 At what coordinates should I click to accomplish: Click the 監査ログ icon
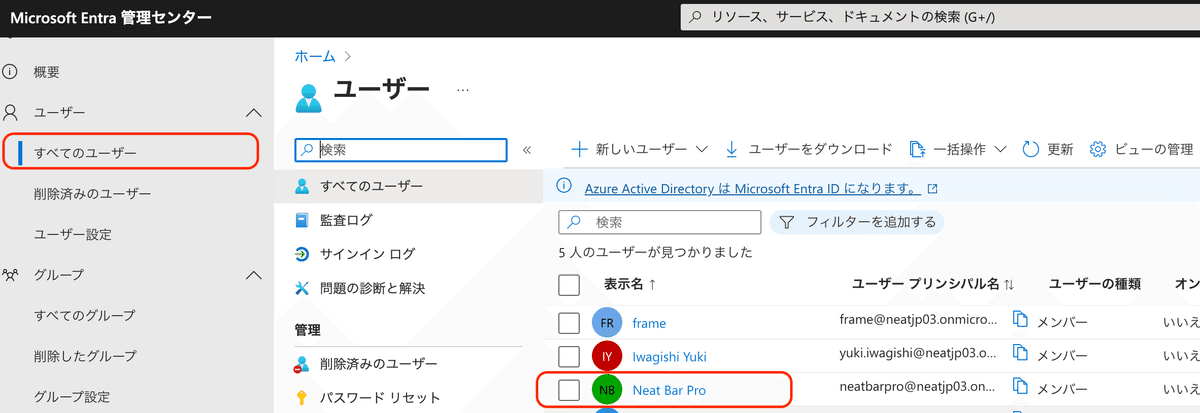pos(303,220)
